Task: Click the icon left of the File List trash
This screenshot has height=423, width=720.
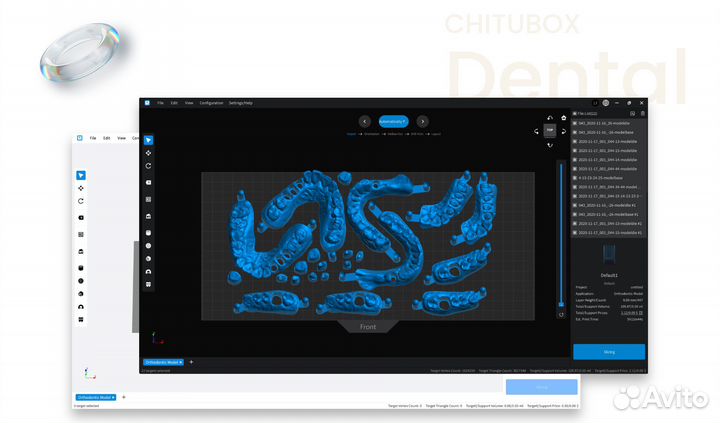Action: tap(632, 113)
